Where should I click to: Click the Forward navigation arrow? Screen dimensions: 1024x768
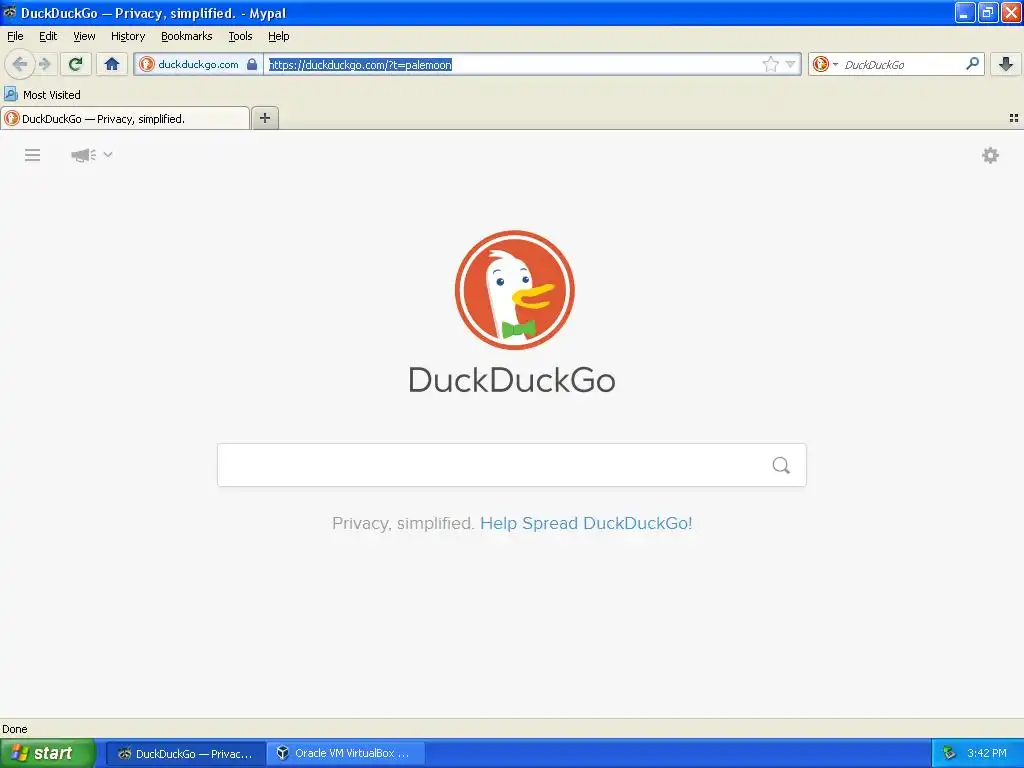[44, 64]
